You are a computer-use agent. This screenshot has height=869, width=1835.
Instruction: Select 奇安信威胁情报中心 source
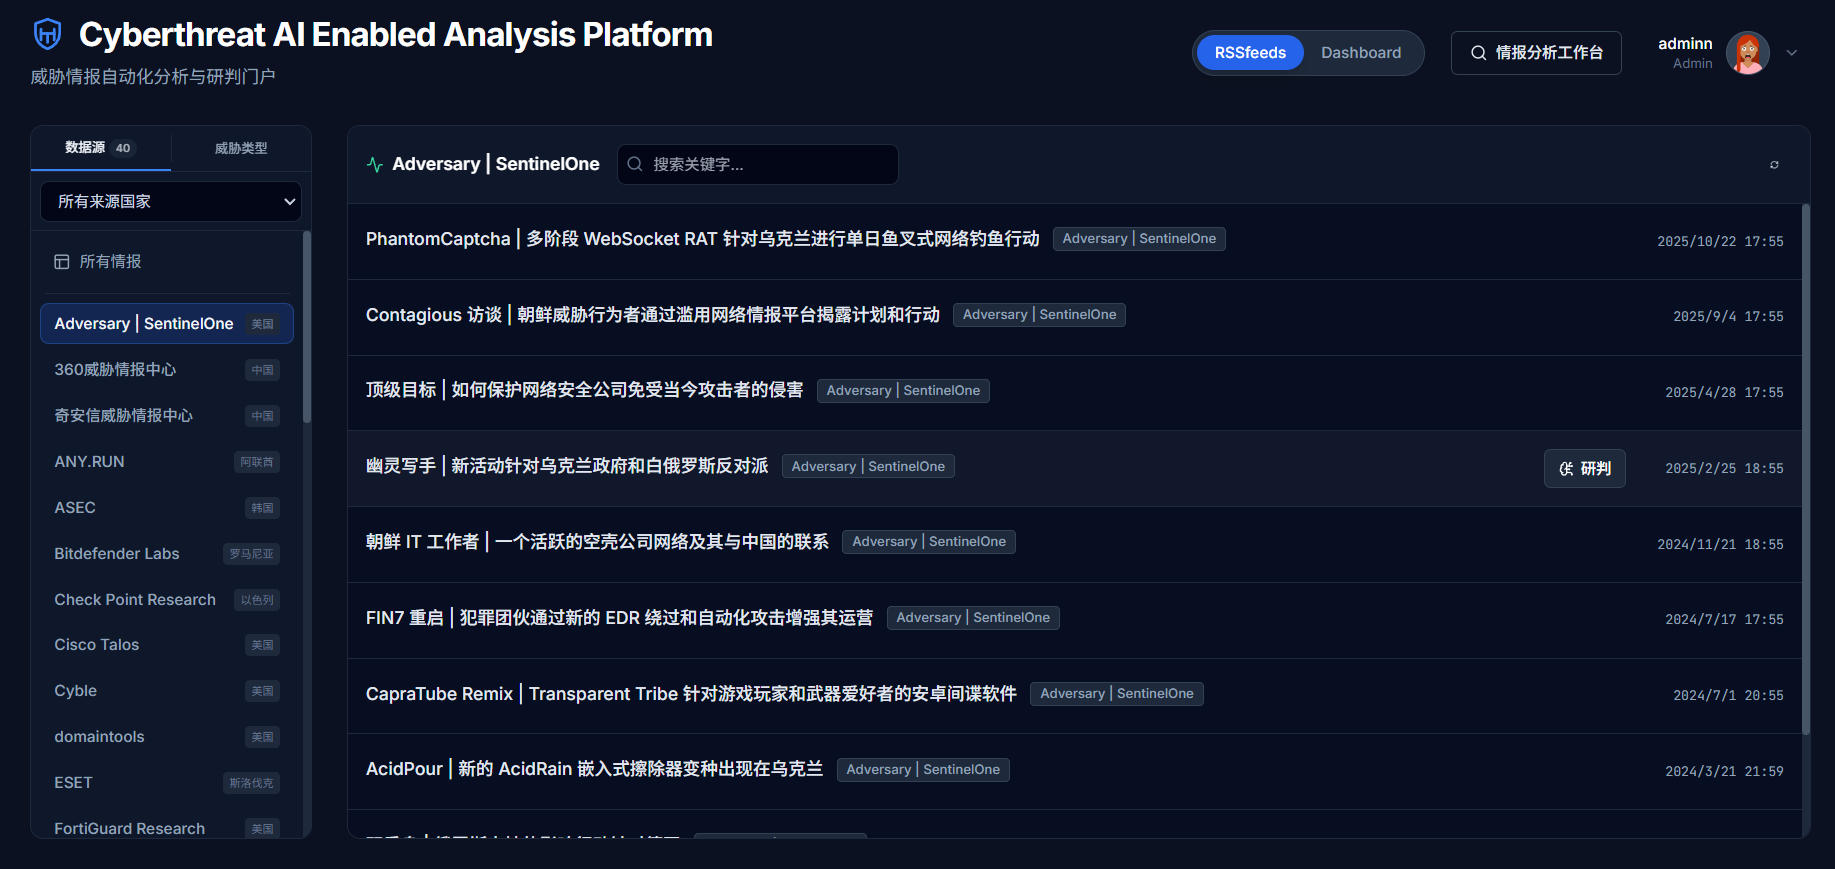[167, 416]
